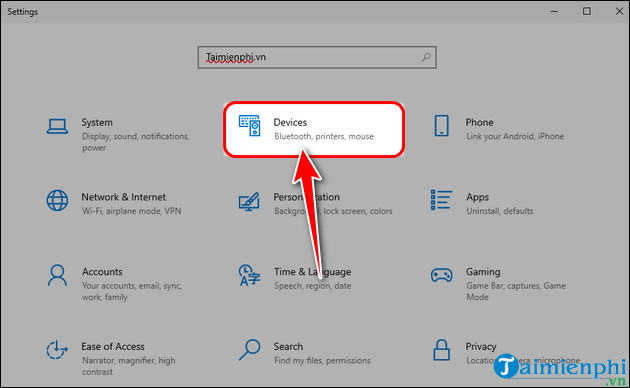Image resolution: width=630 pixels, height=388 pixels.
Task: Open Network & Internet label
Action: tap(123, 197)
